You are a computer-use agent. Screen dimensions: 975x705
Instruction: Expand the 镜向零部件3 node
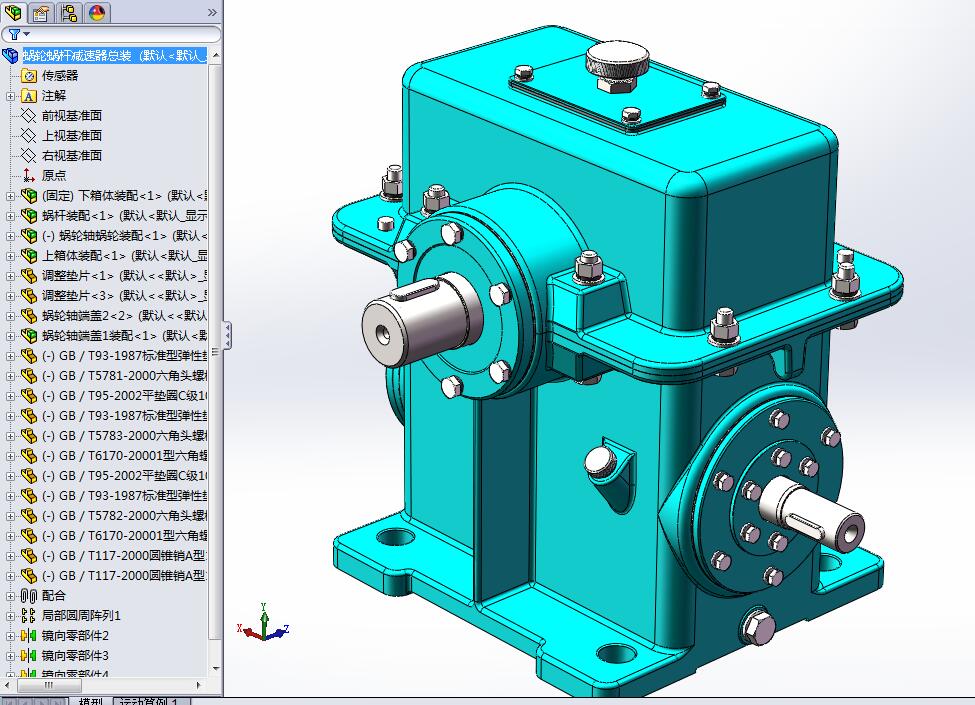(10, 656)
